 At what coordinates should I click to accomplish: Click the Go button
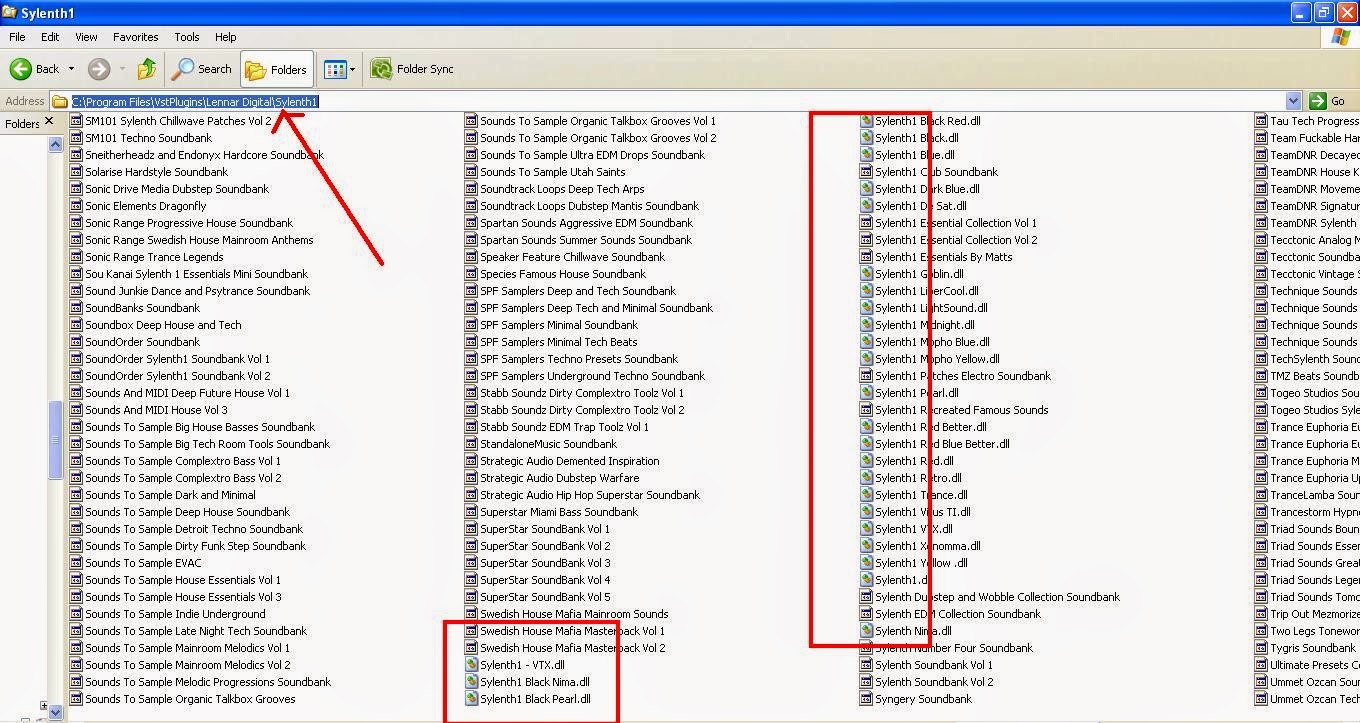coord(1330,101)
